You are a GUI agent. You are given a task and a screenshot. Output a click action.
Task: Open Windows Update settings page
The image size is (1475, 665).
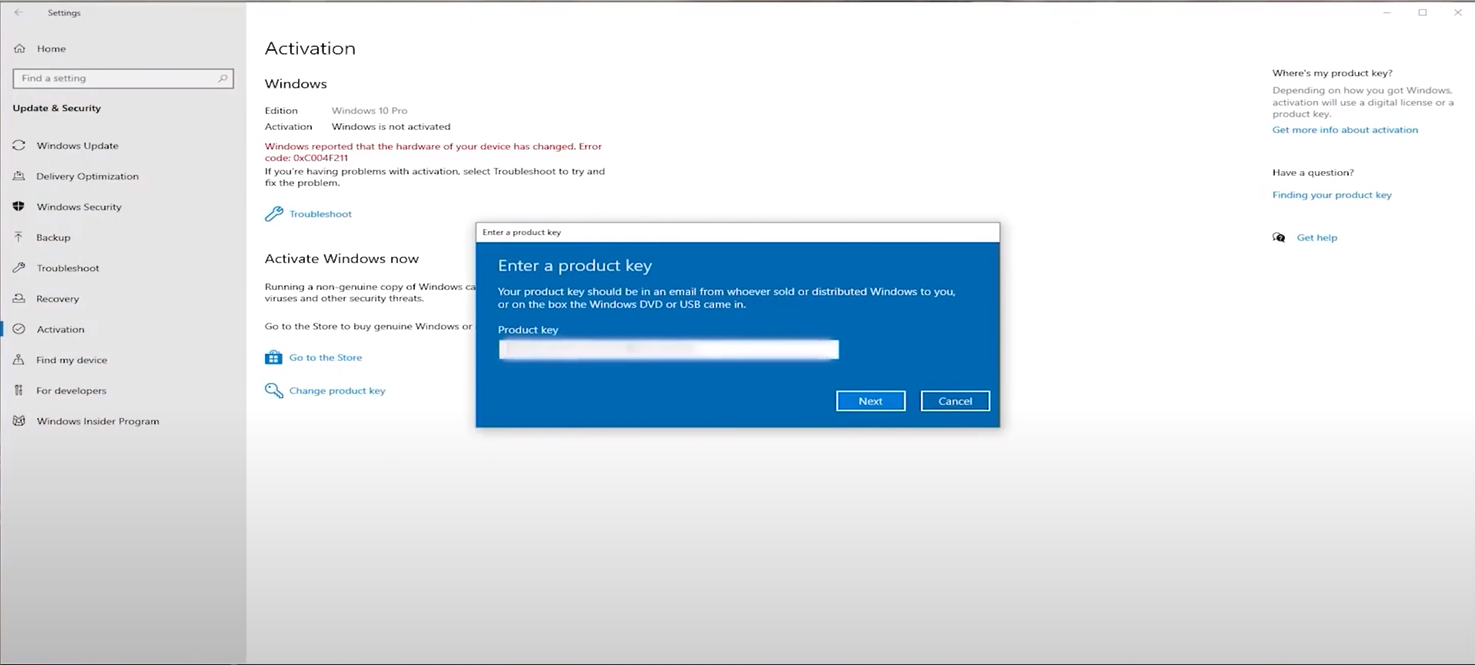(x=78, y=145)
